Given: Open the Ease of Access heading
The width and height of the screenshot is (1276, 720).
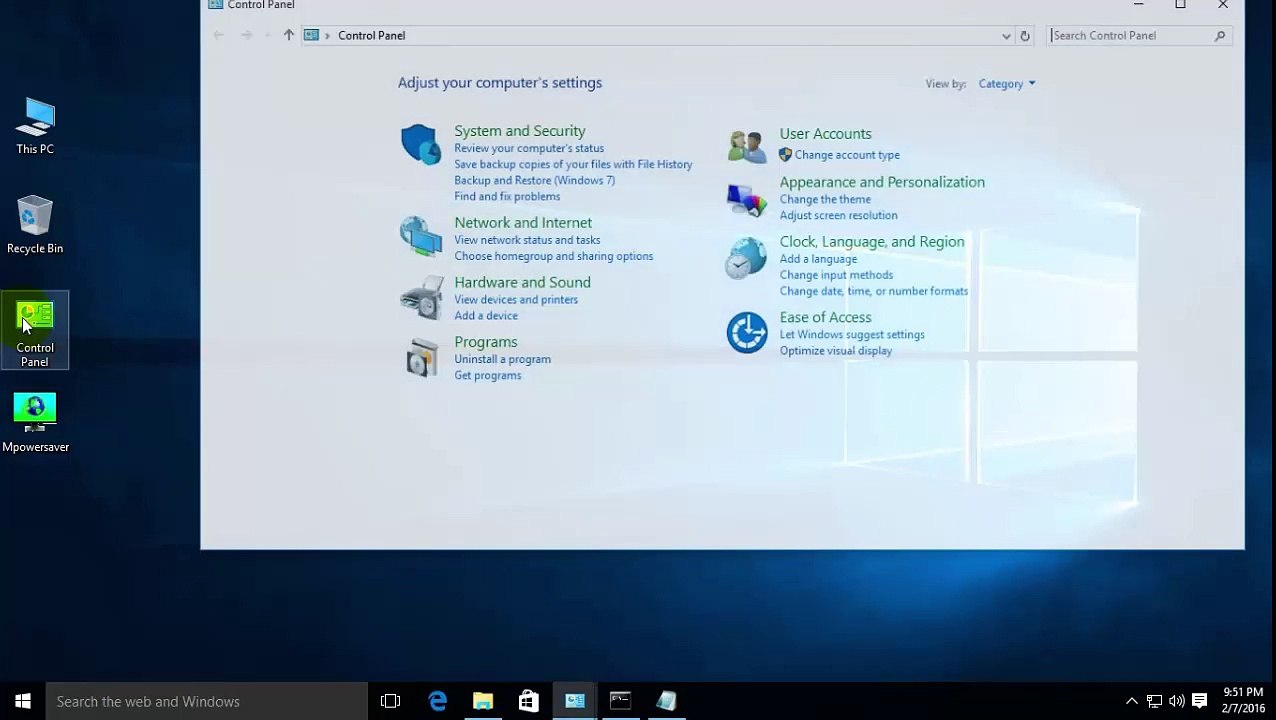Looking at the screenshot, I should tap(825, 318).
